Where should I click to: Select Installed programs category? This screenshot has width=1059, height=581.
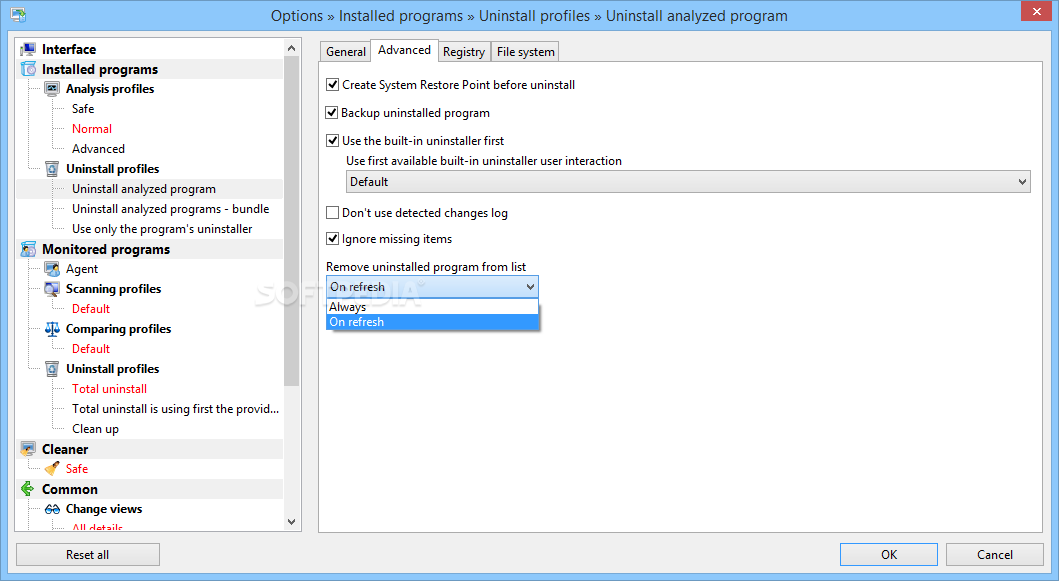[x=100, y=69]
